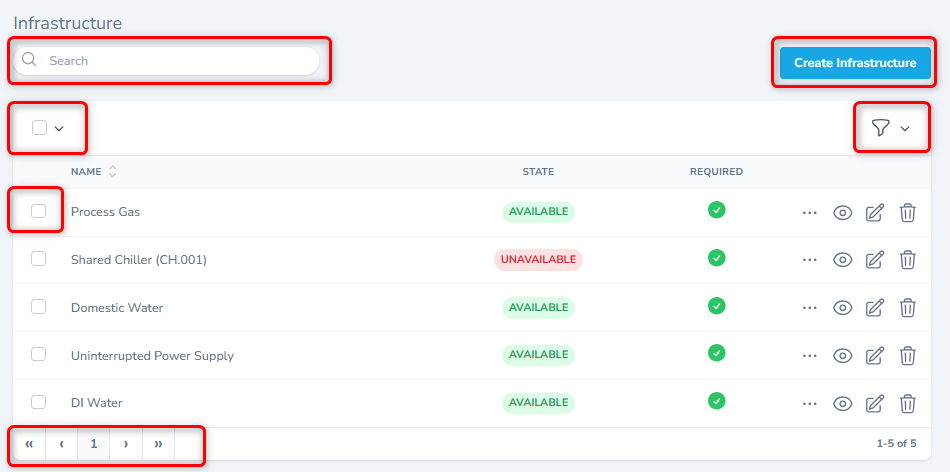Go to page 1 in pagination

tap(93, 443)
